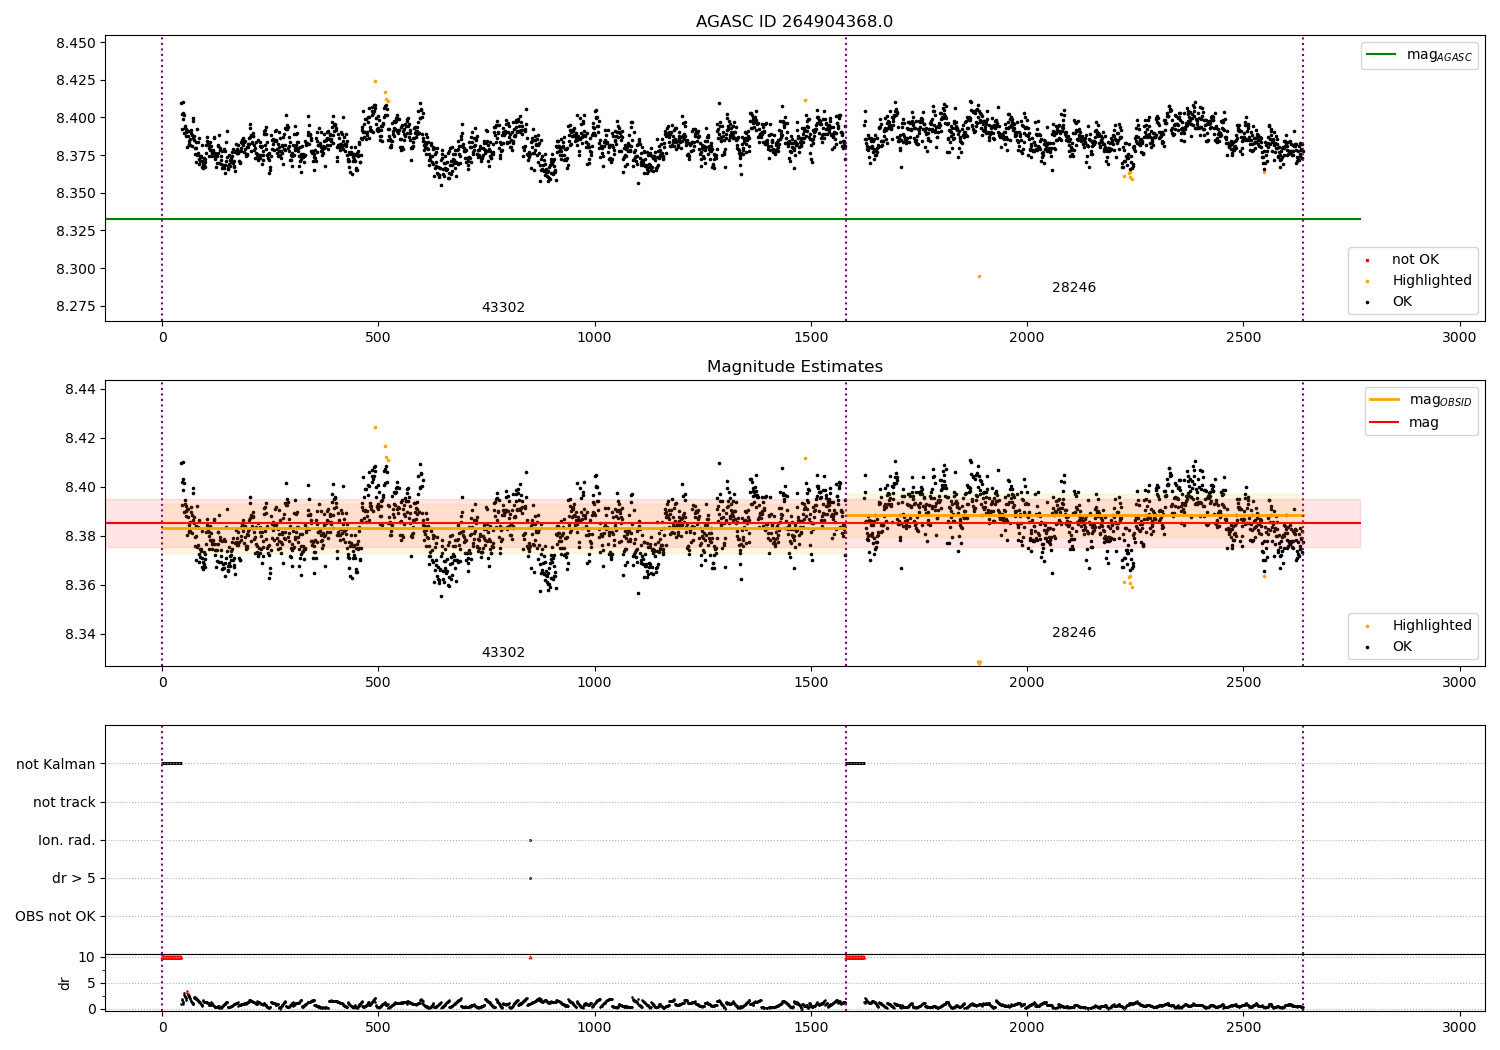Click the plot title AGASC ID 264904368.0
The height and width of the screenshot is (1050, 1500).
[794, 22]
